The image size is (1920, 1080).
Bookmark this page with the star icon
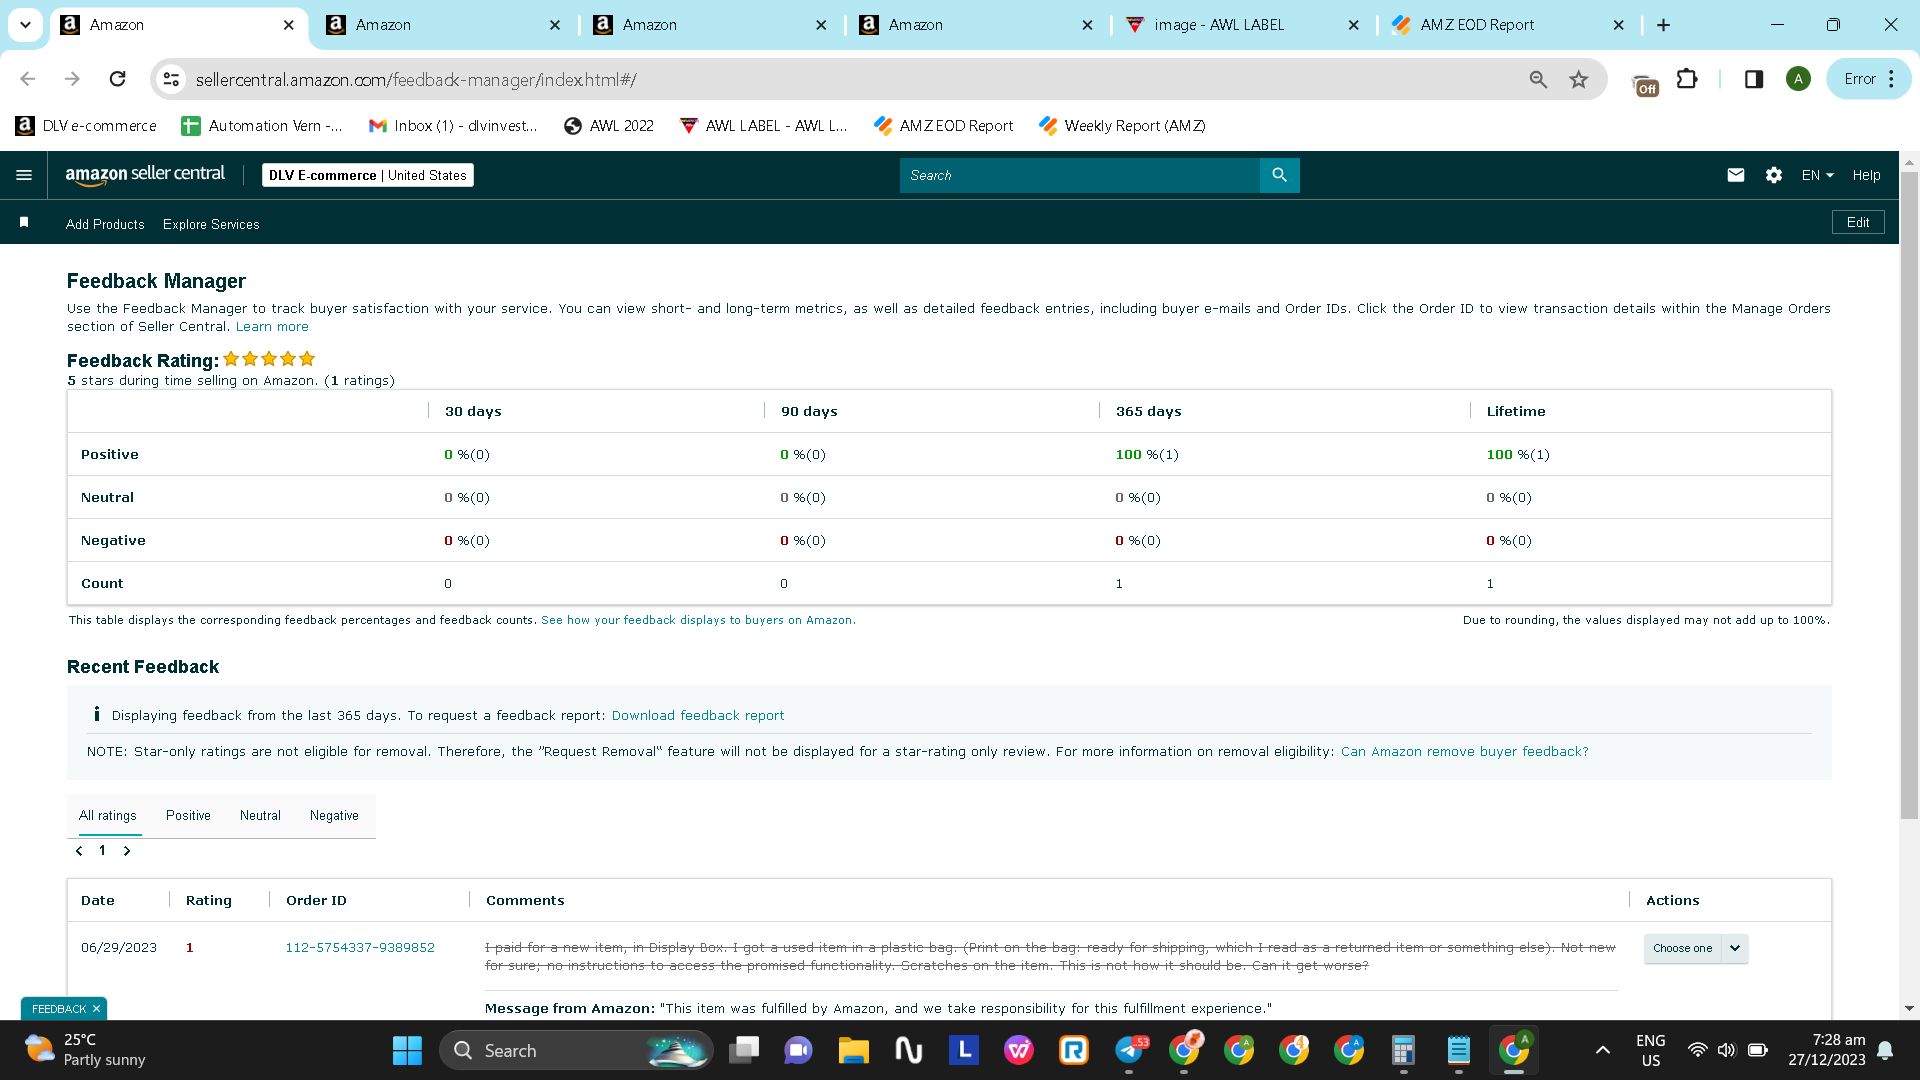(1579, 79)
